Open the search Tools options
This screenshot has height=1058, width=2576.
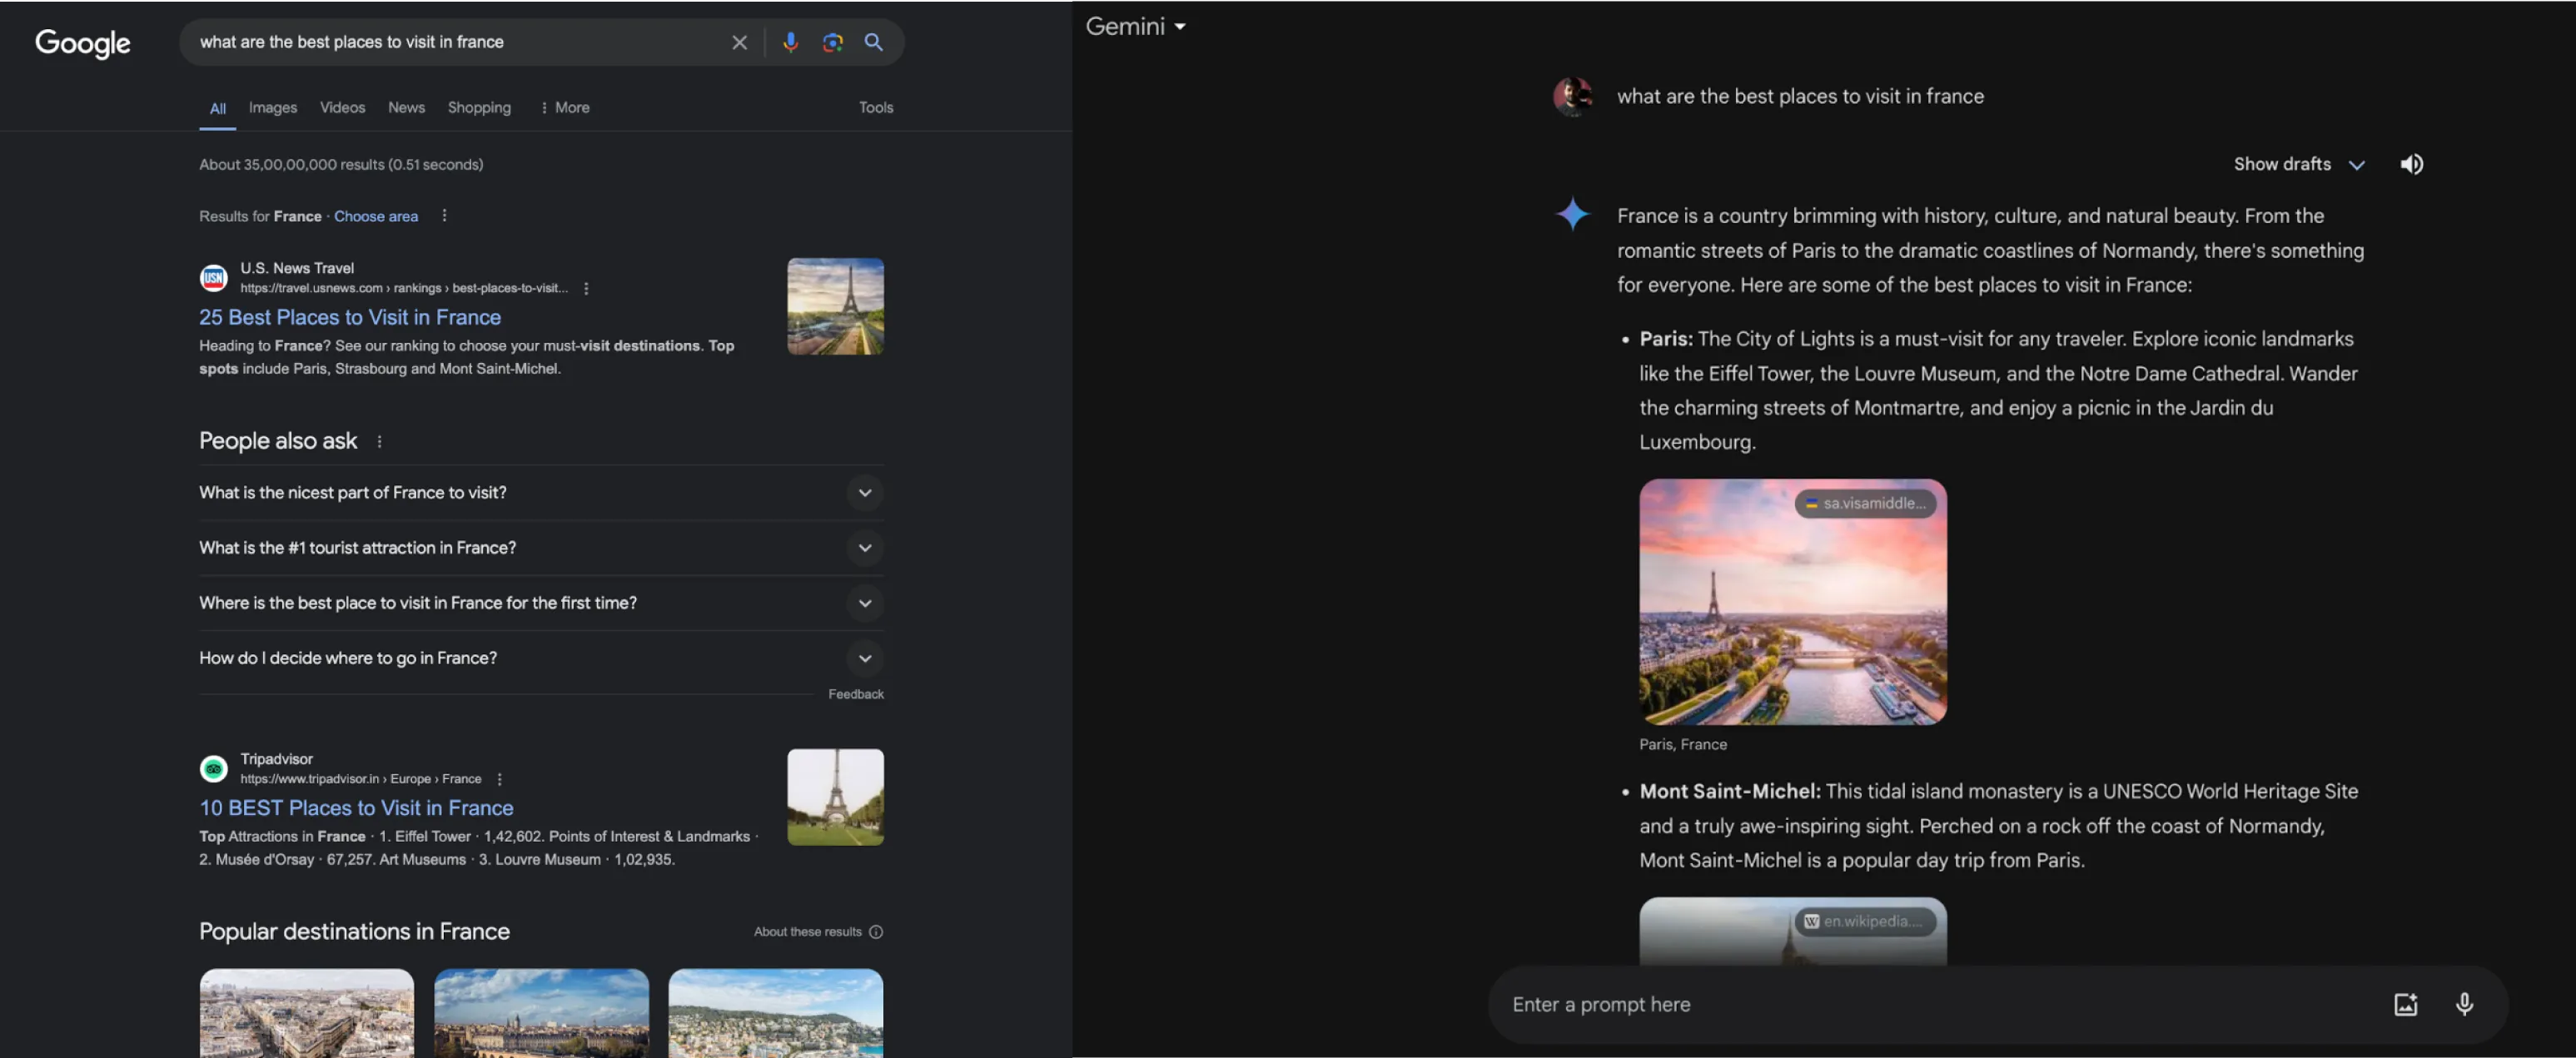click(876, 108)
